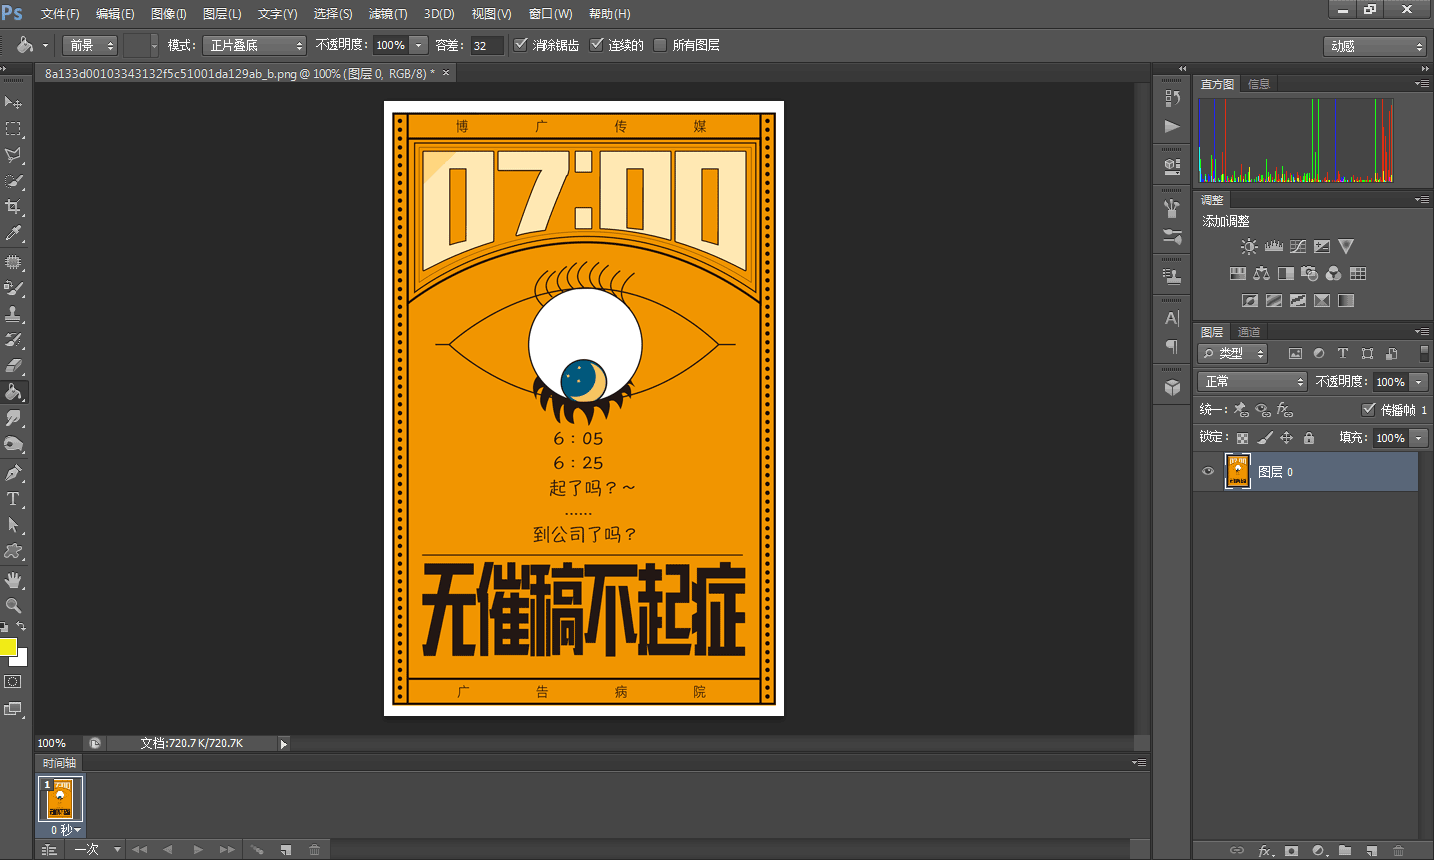1434x860 pixels.
Task: Add a Brightness/Contrast adjustment
Action: click(1249, 246)
